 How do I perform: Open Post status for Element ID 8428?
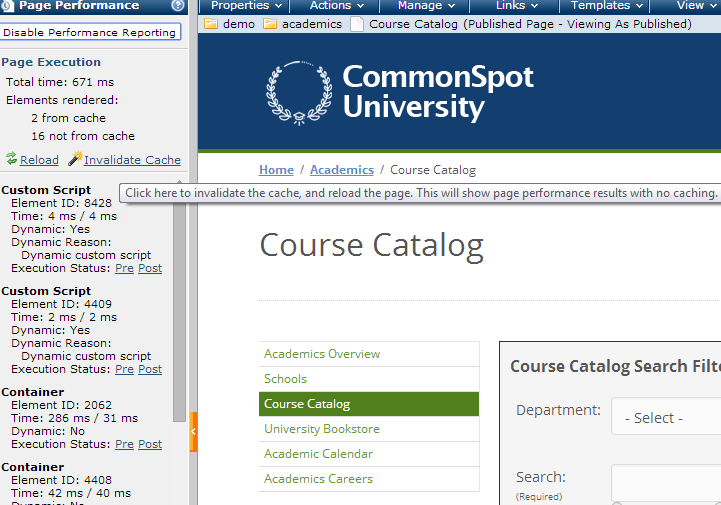[150, 268]
